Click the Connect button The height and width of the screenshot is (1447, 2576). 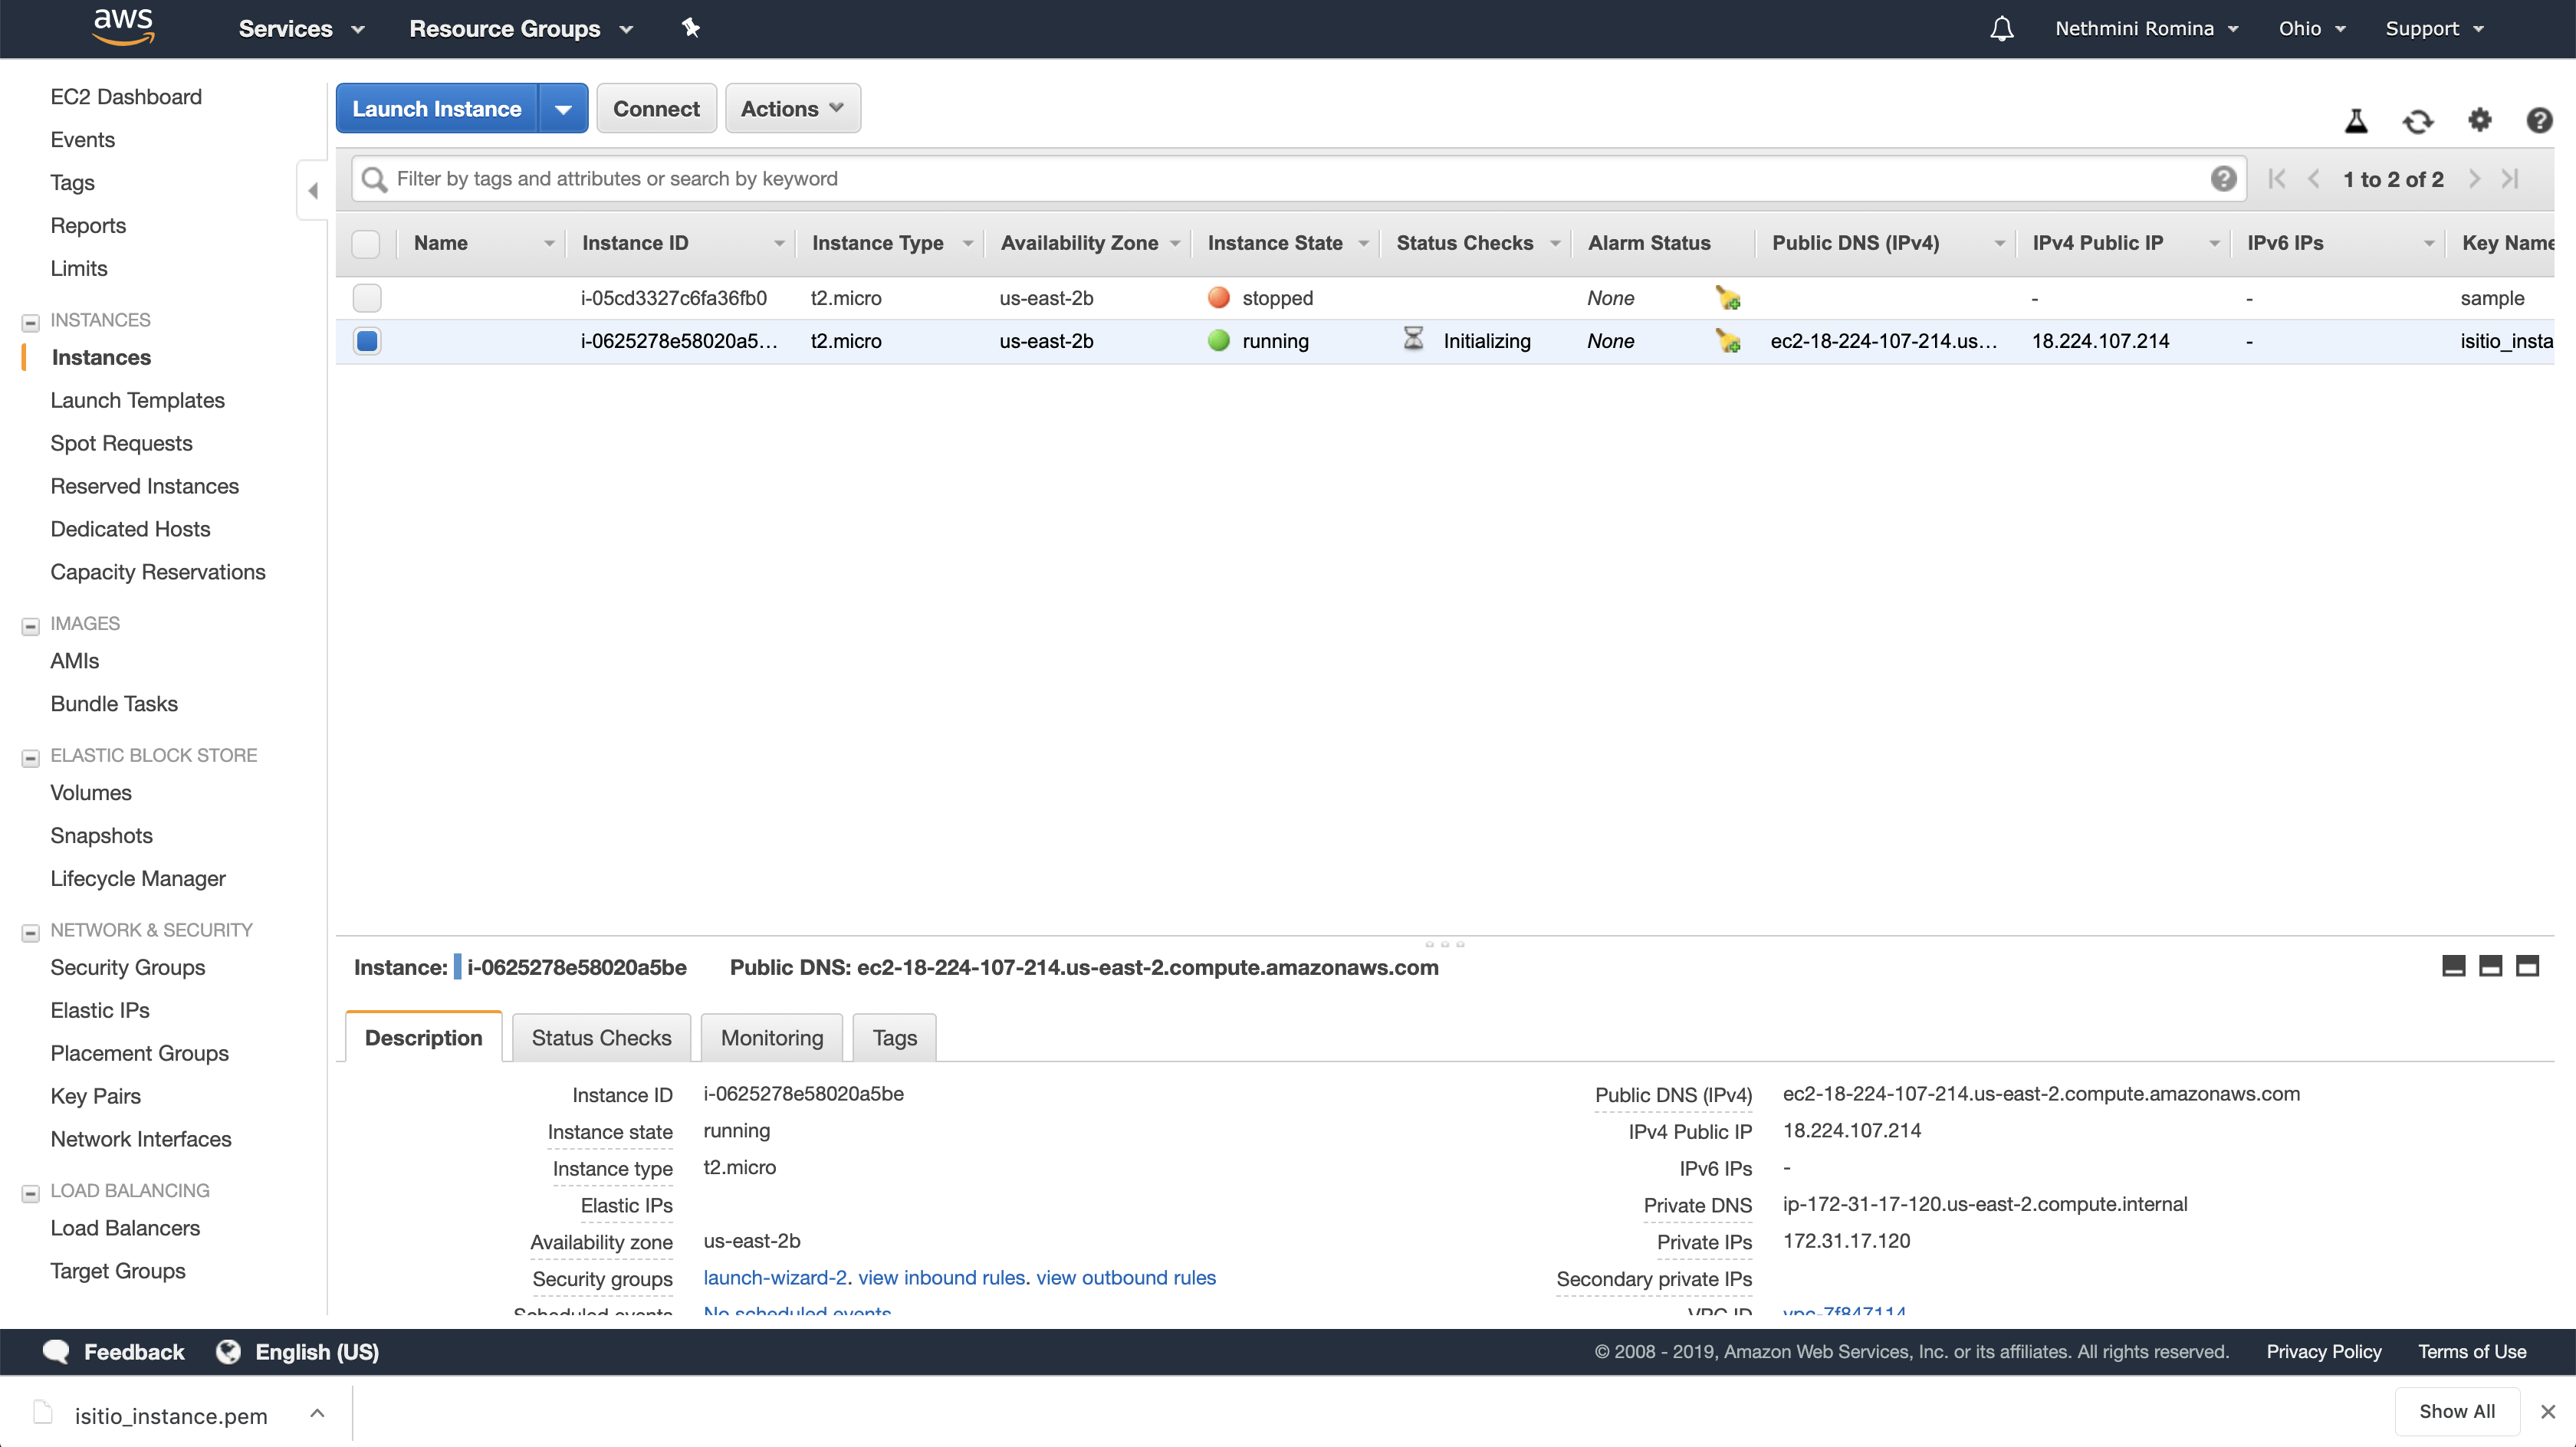coord(656,108)
